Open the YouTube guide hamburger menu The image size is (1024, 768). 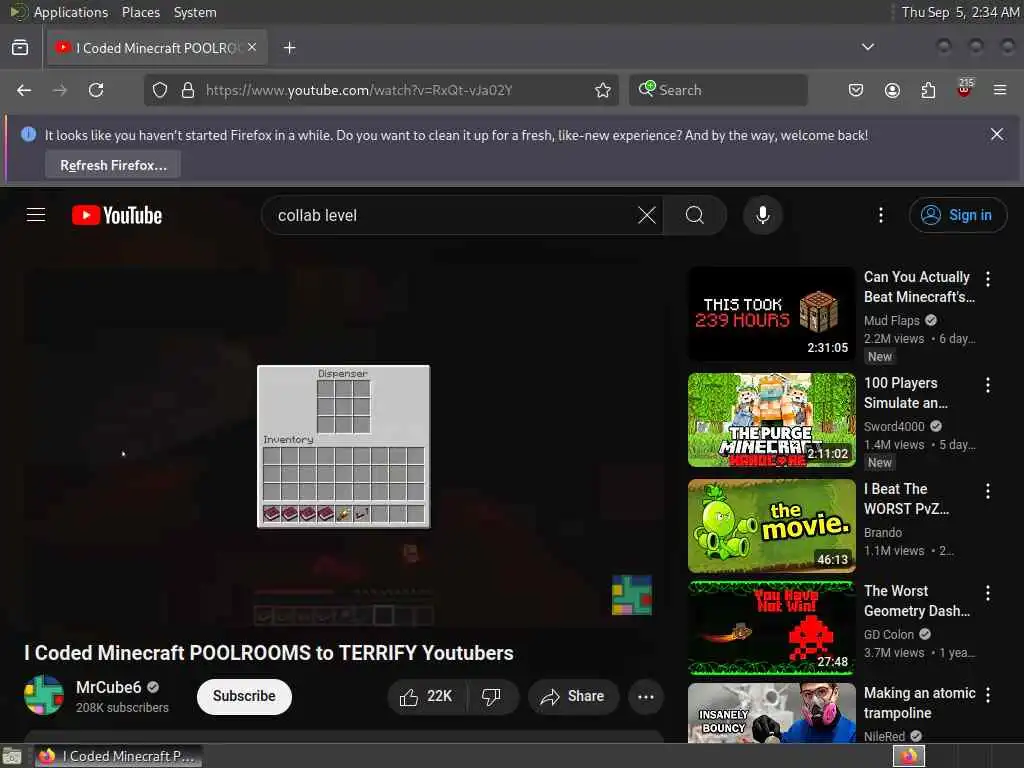[36, 215]
